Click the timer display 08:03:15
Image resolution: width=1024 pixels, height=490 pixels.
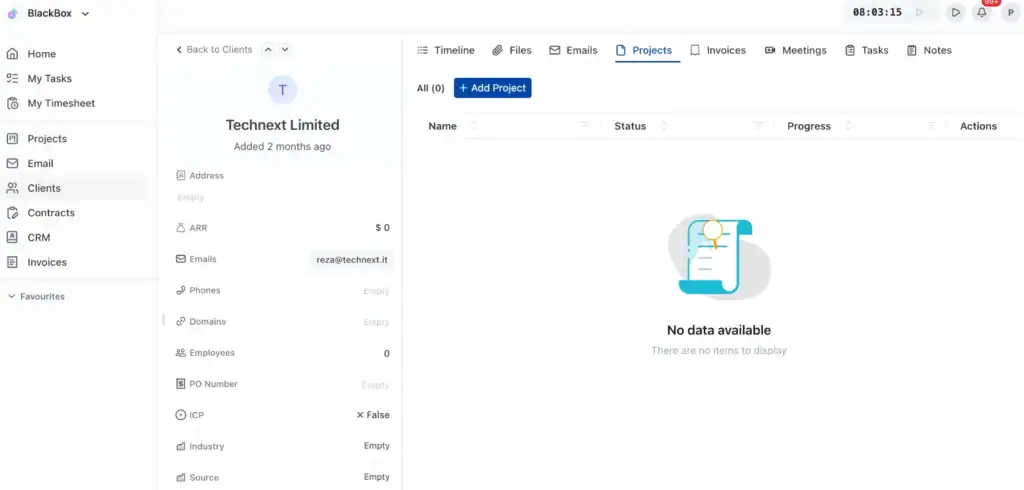pyautogui.click(x=877, y=12)
